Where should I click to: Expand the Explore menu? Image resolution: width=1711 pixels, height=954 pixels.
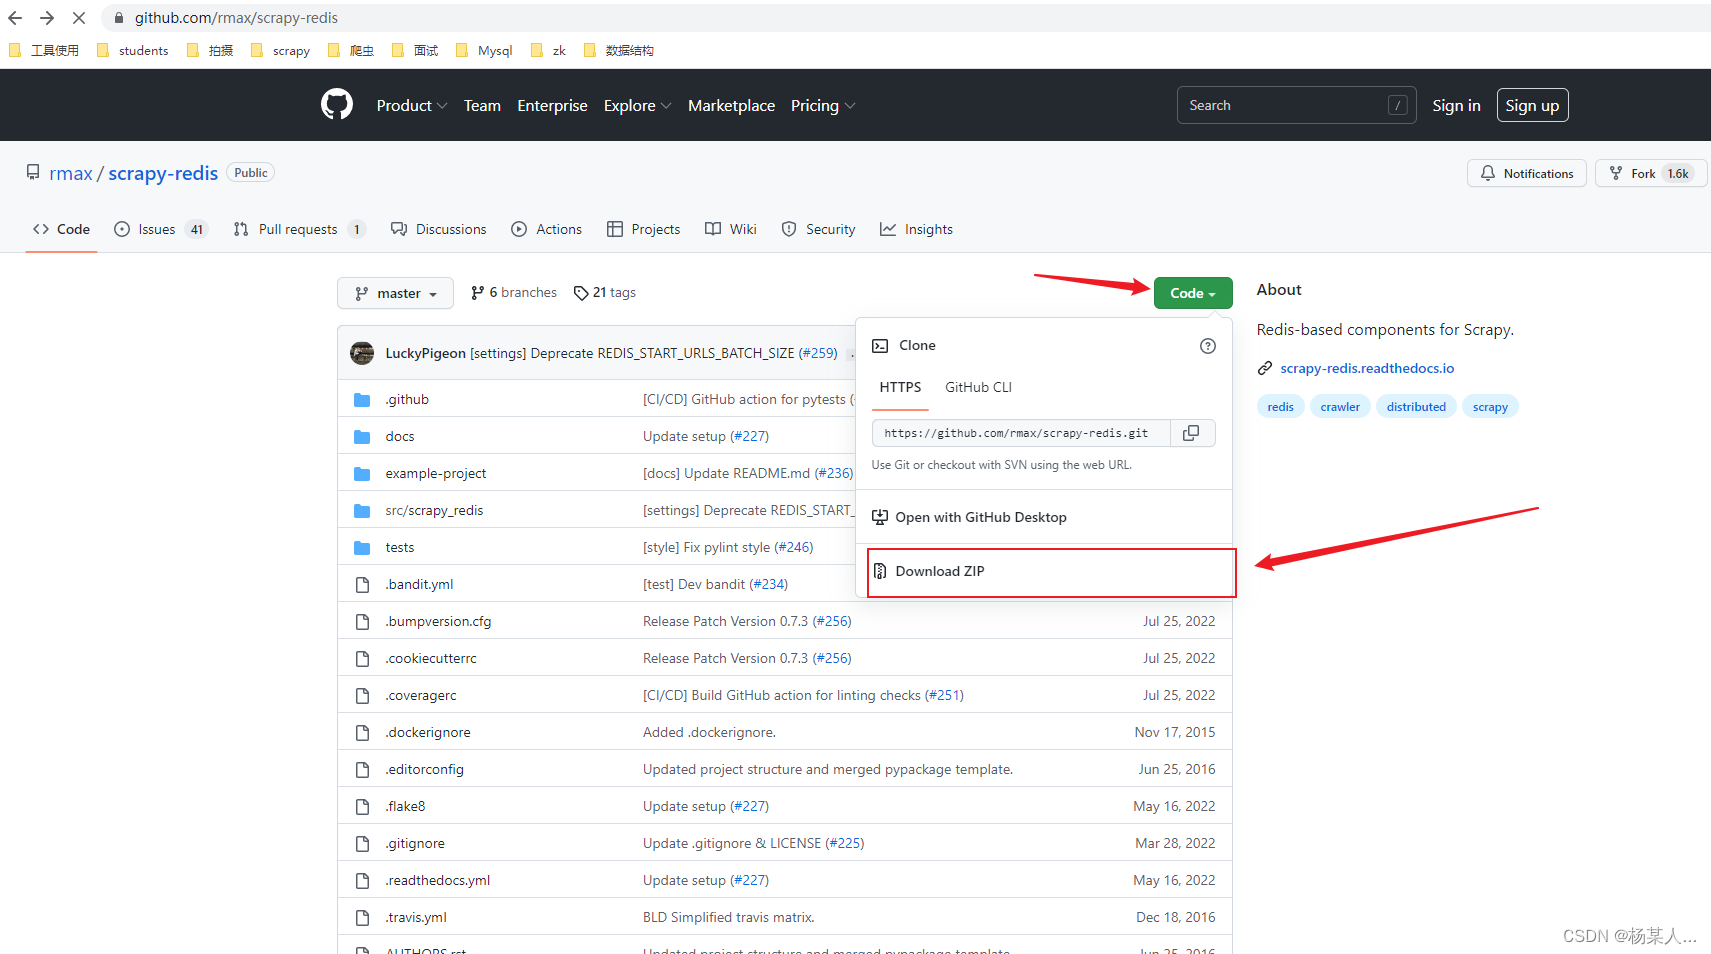[638, 105]
